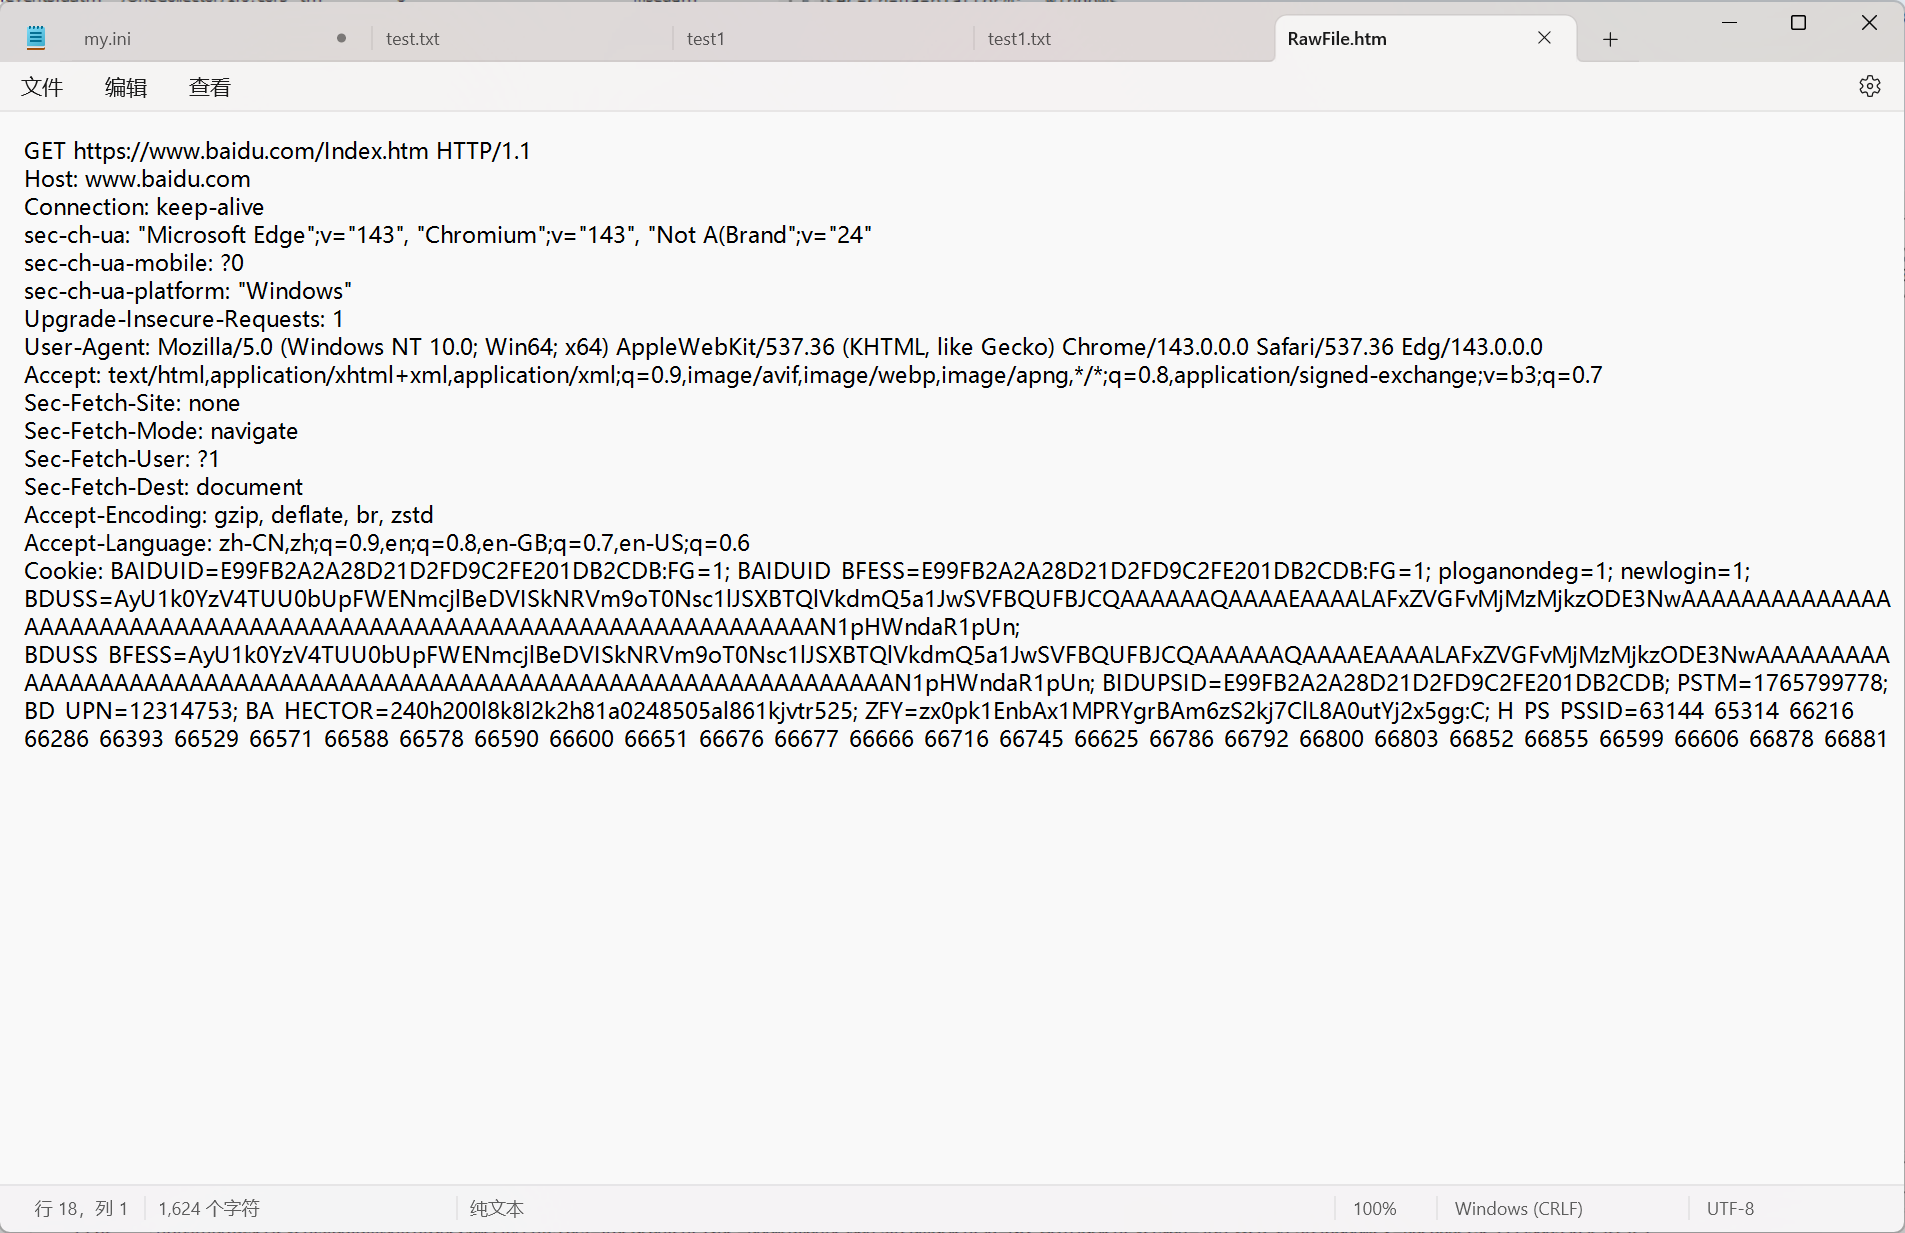This screenshot has width=1905, height=1233.
Task: Click the User-Agent Mozilla/5.0 line
Action: pos(783,347)
